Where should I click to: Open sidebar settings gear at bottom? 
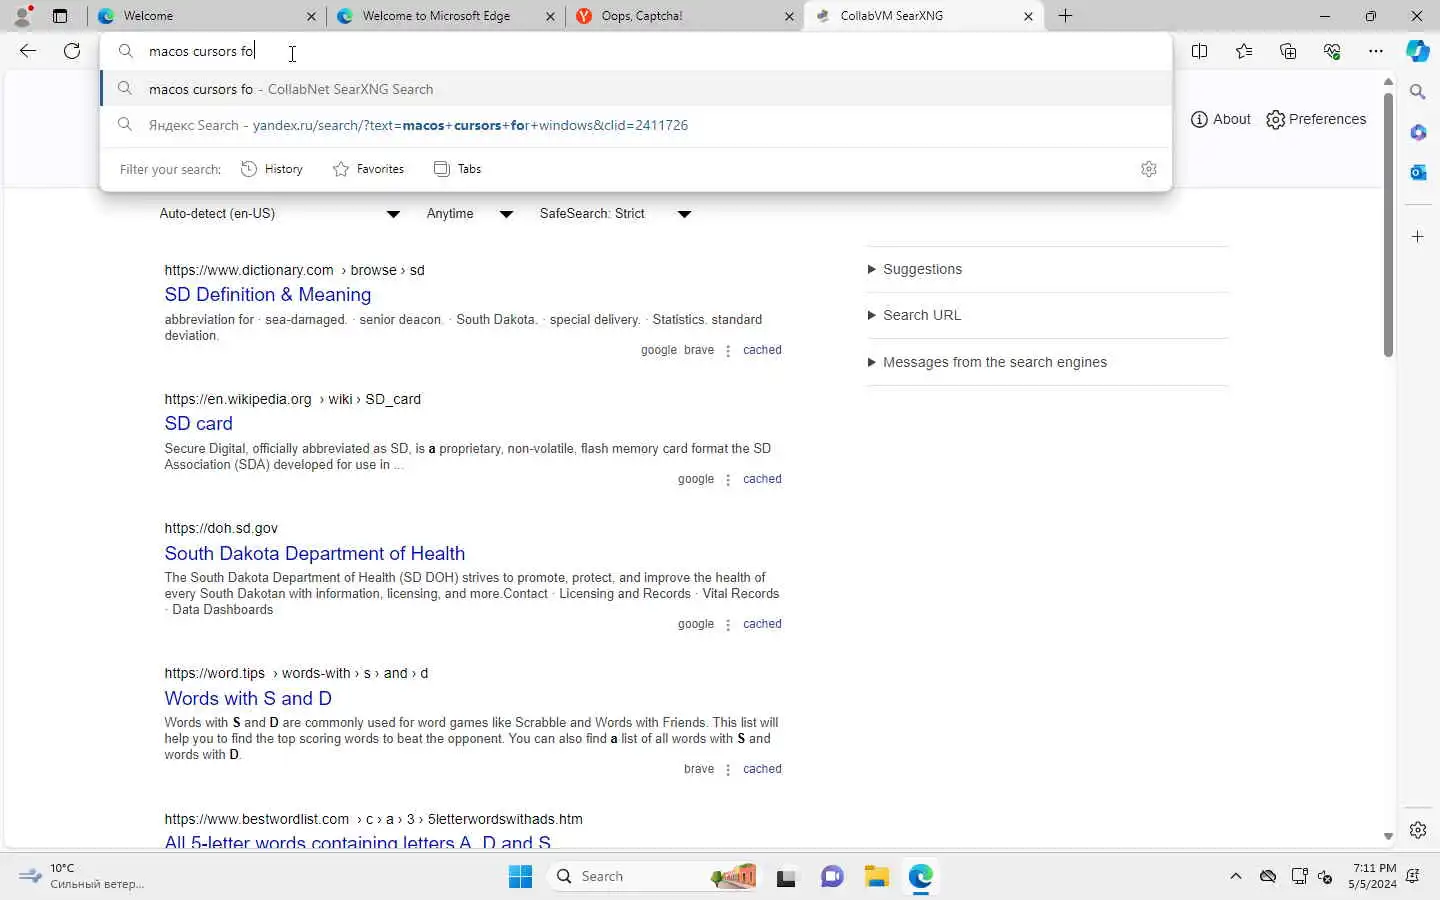click(1418, 830)
